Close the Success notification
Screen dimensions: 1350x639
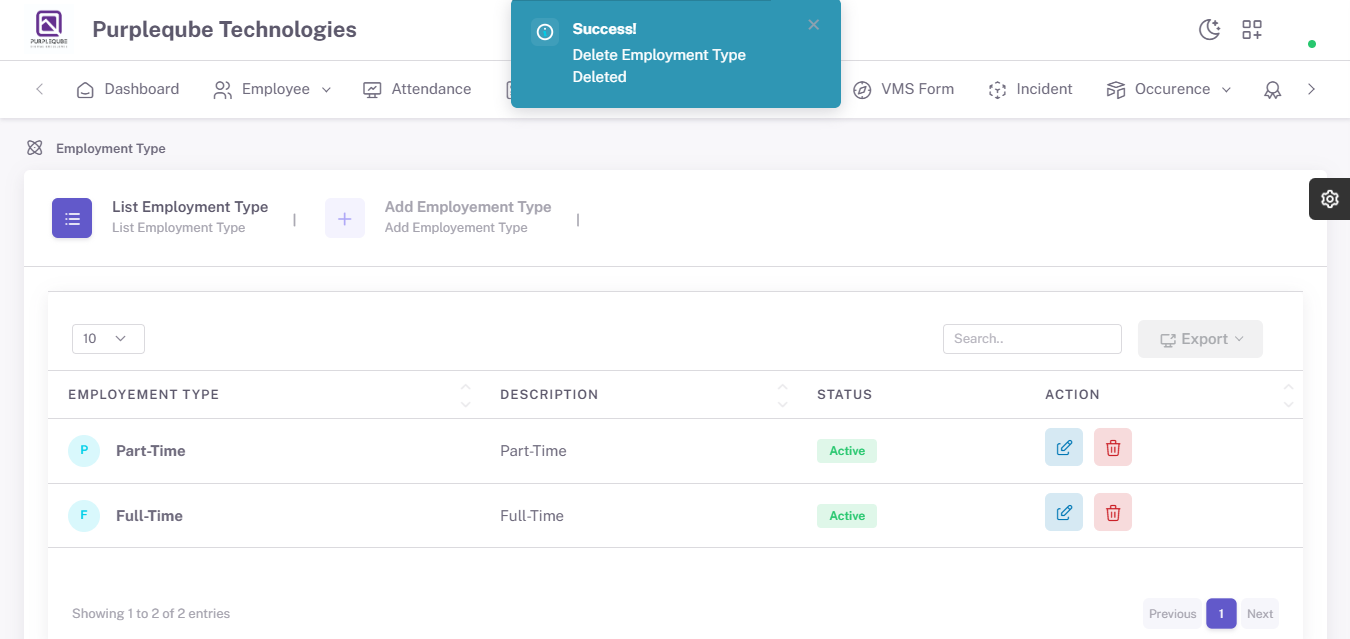pyautogui.click(x=814, y=25)
